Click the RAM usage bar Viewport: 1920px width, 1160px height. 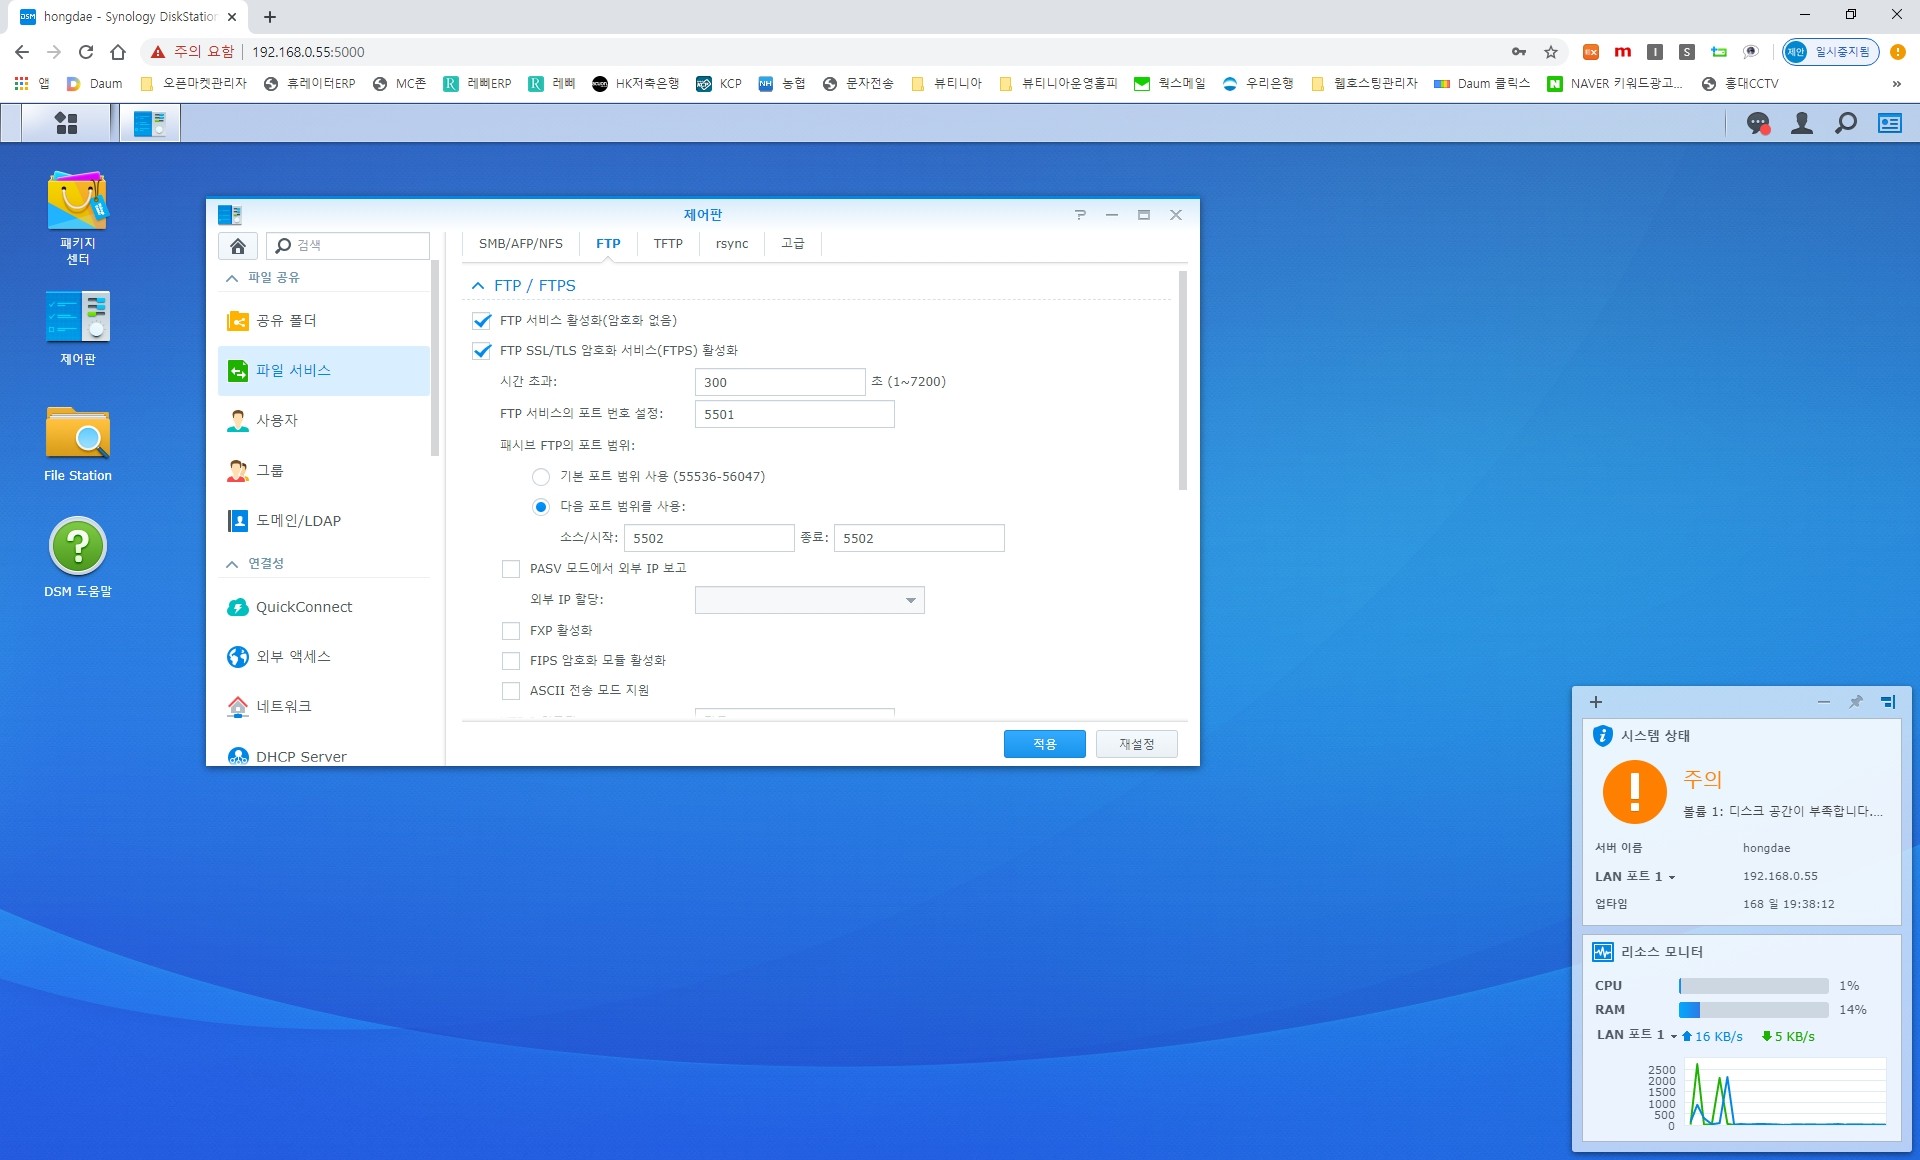tap(1754, 1010)
